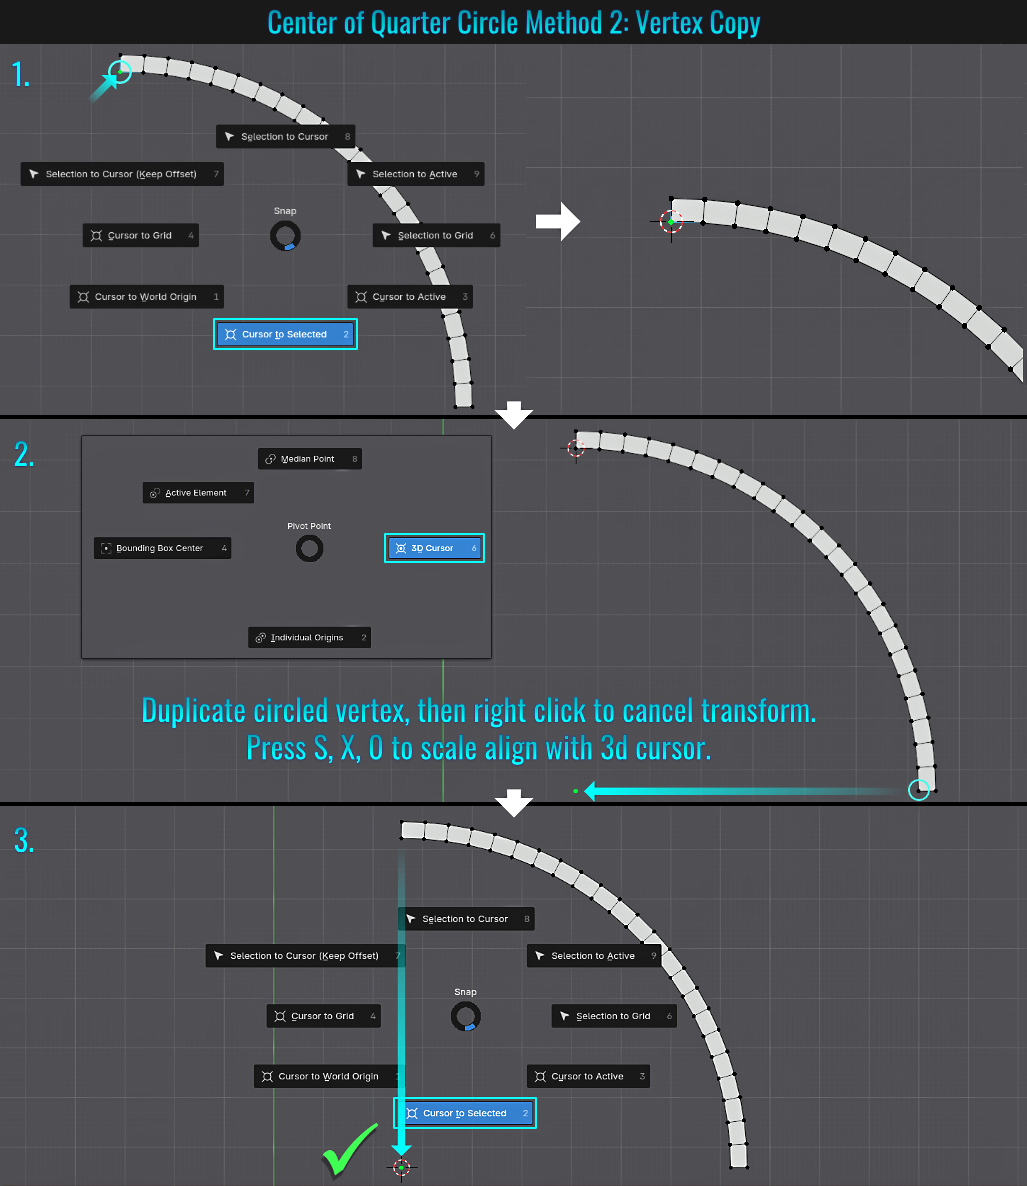
Task: Pick Median Point in Pivot Point pie
Action: [x=309, y=459]
